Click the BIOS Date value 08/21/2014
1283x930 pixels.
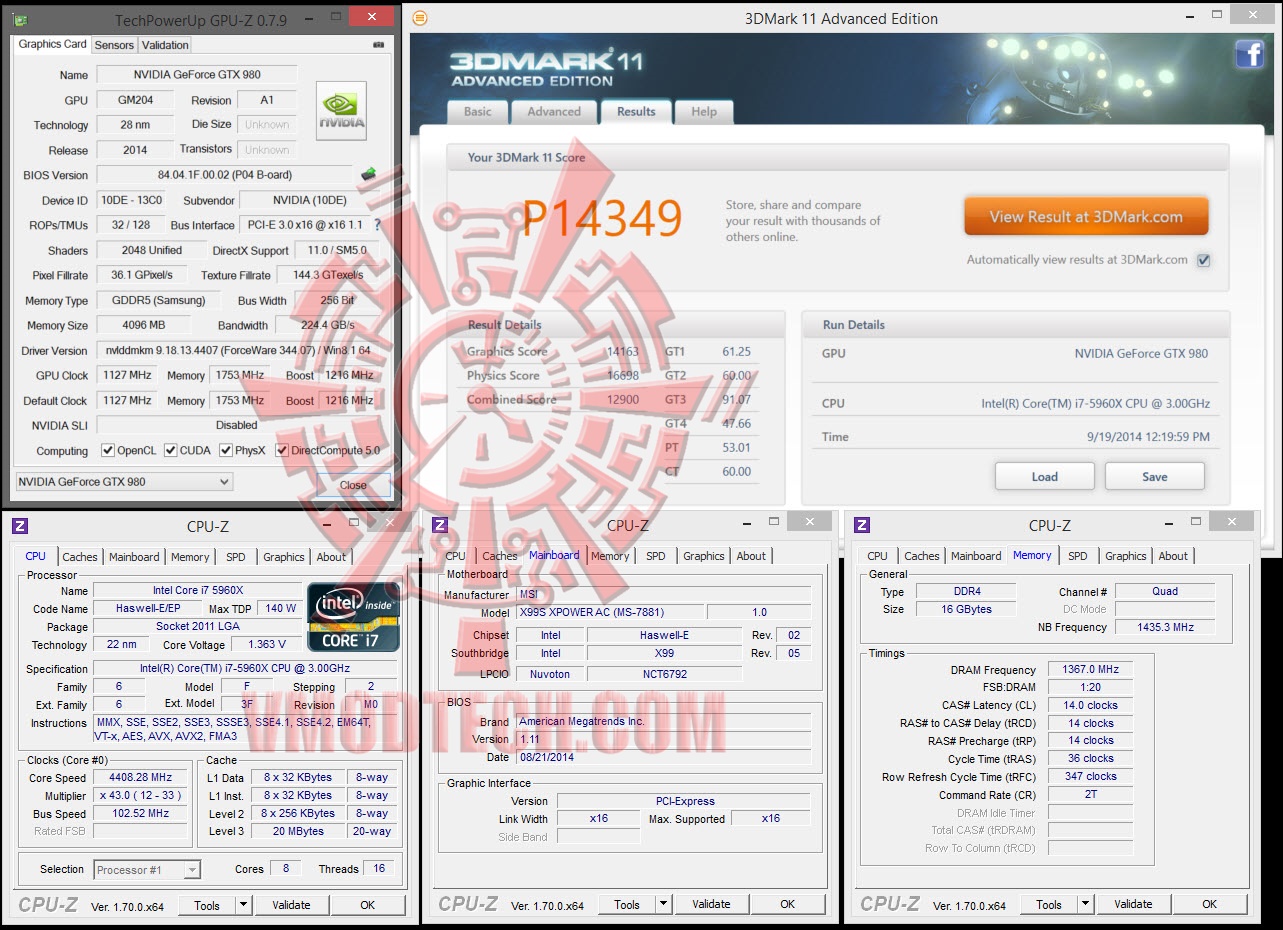[664, 757]
